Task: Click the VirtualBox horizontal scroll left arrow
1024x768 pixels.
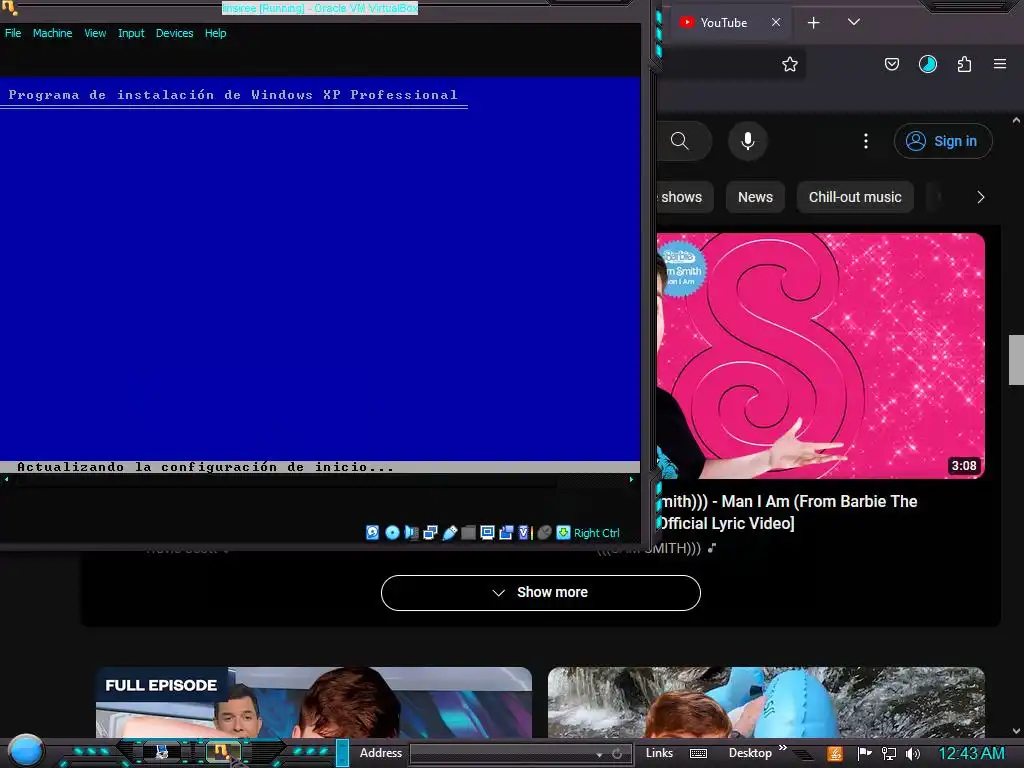Action: click(7, 479)
